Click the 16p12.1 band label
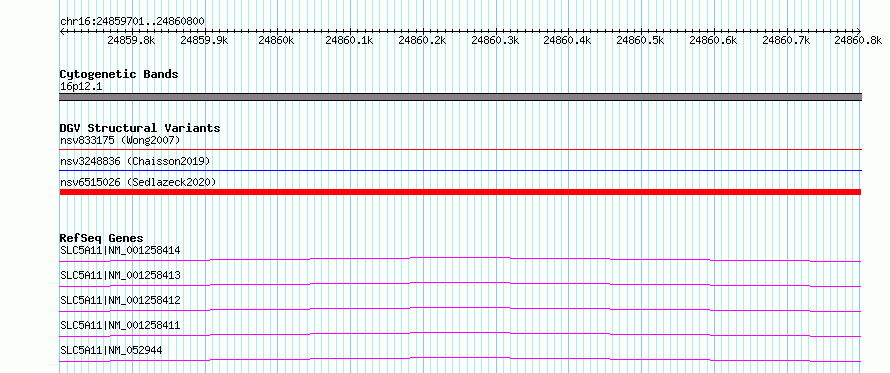Screen dimensions: 890x373 [x=81, y=87]
